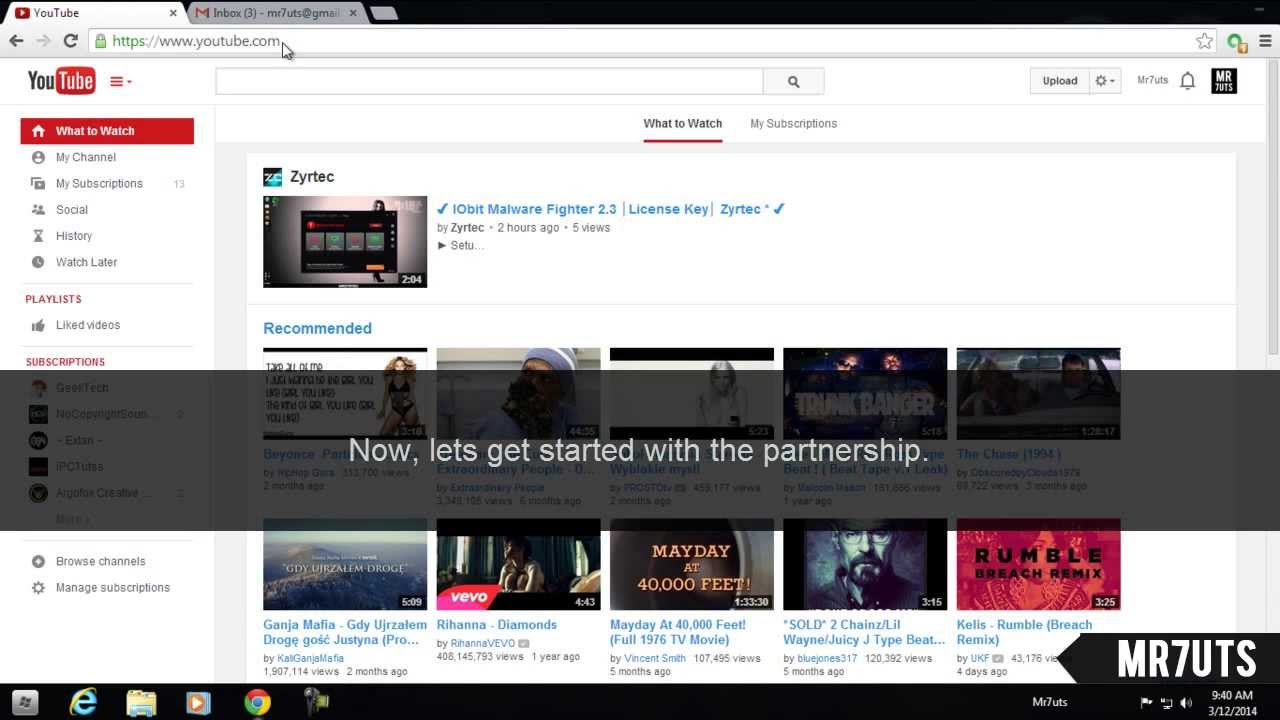
Task: Switch to the What to Watch tab
Action: [x=683, y=124]
